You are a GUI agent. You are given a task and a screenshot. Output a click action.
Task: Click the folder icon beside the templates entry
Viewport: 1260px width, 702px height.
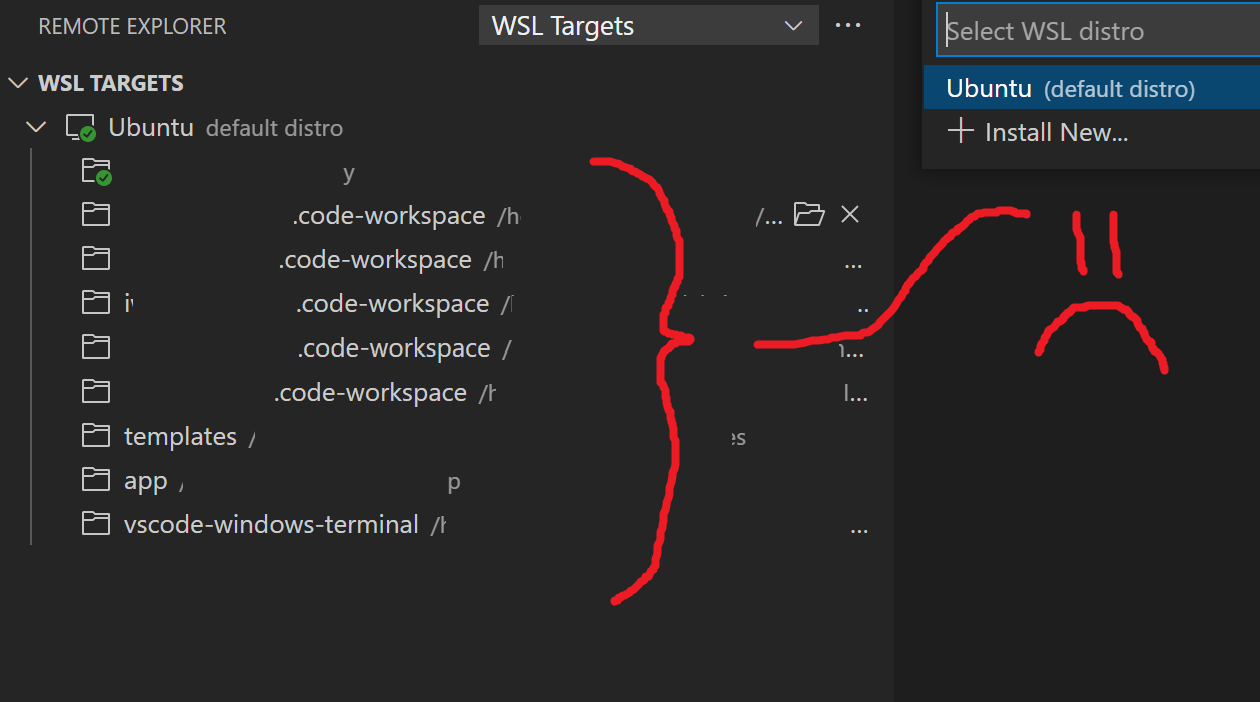coord(95,435)
